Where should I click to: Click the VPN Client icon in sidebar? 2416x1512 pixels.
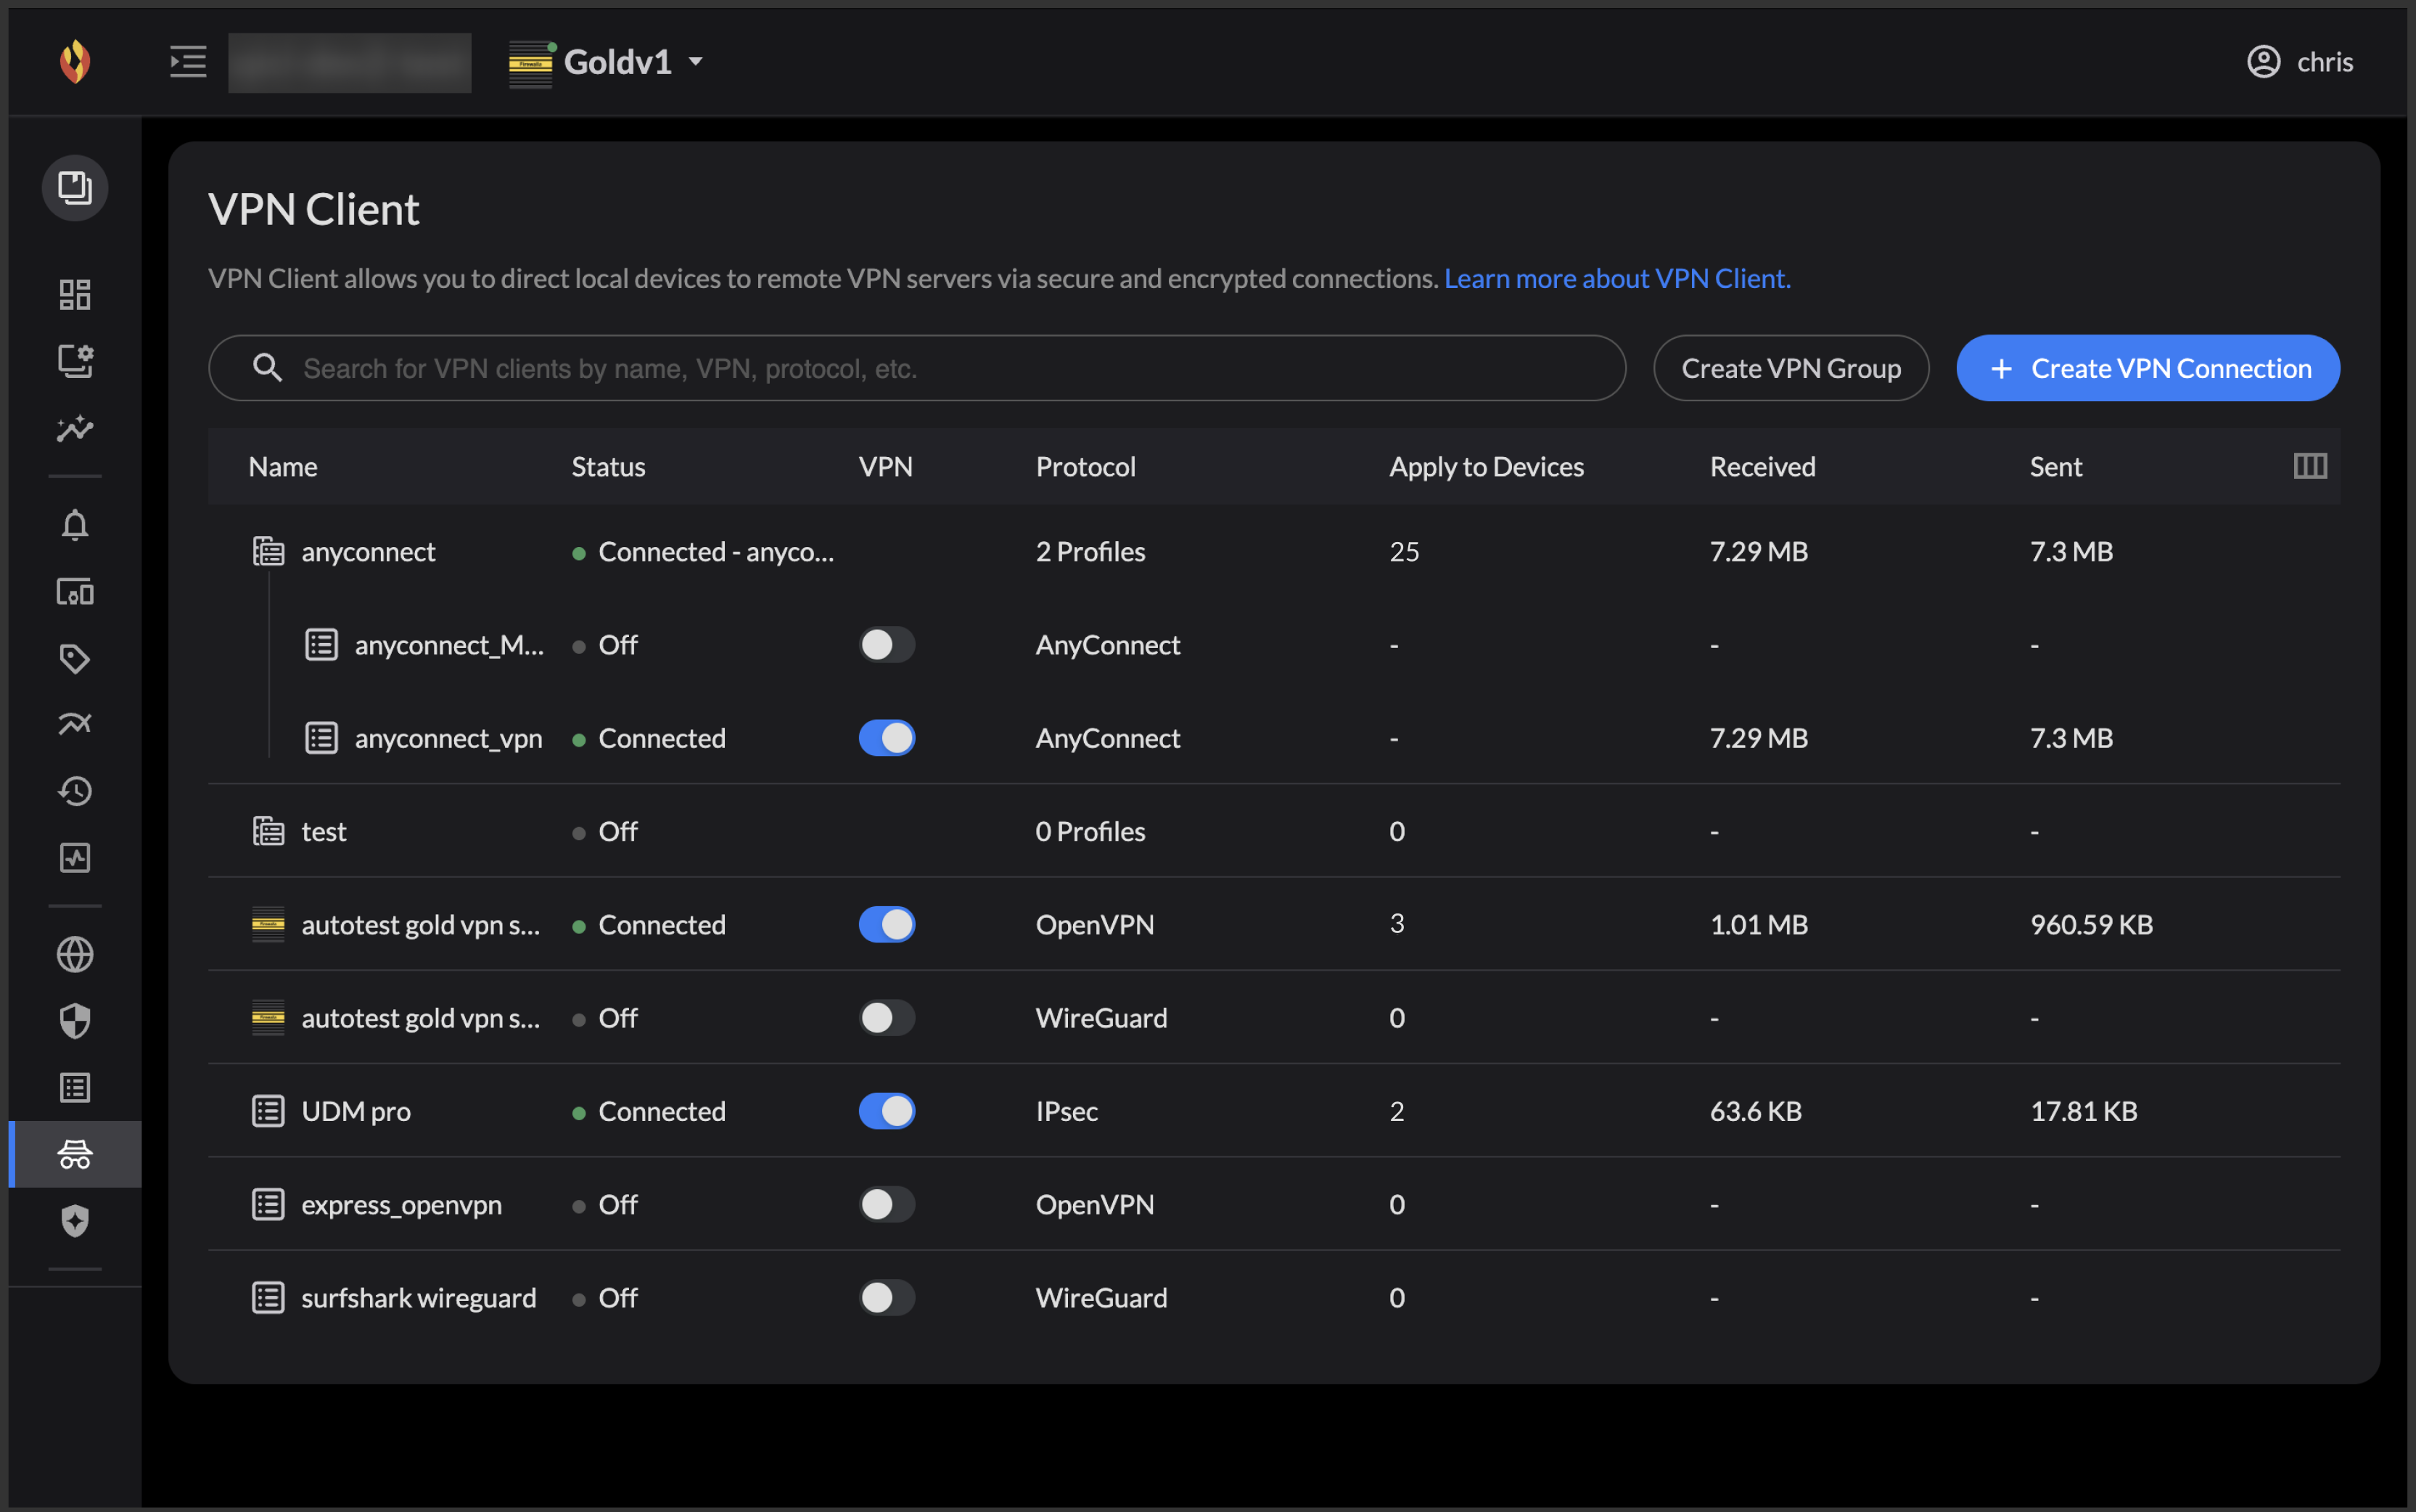pyautogui.click(x=75, y=1154)
